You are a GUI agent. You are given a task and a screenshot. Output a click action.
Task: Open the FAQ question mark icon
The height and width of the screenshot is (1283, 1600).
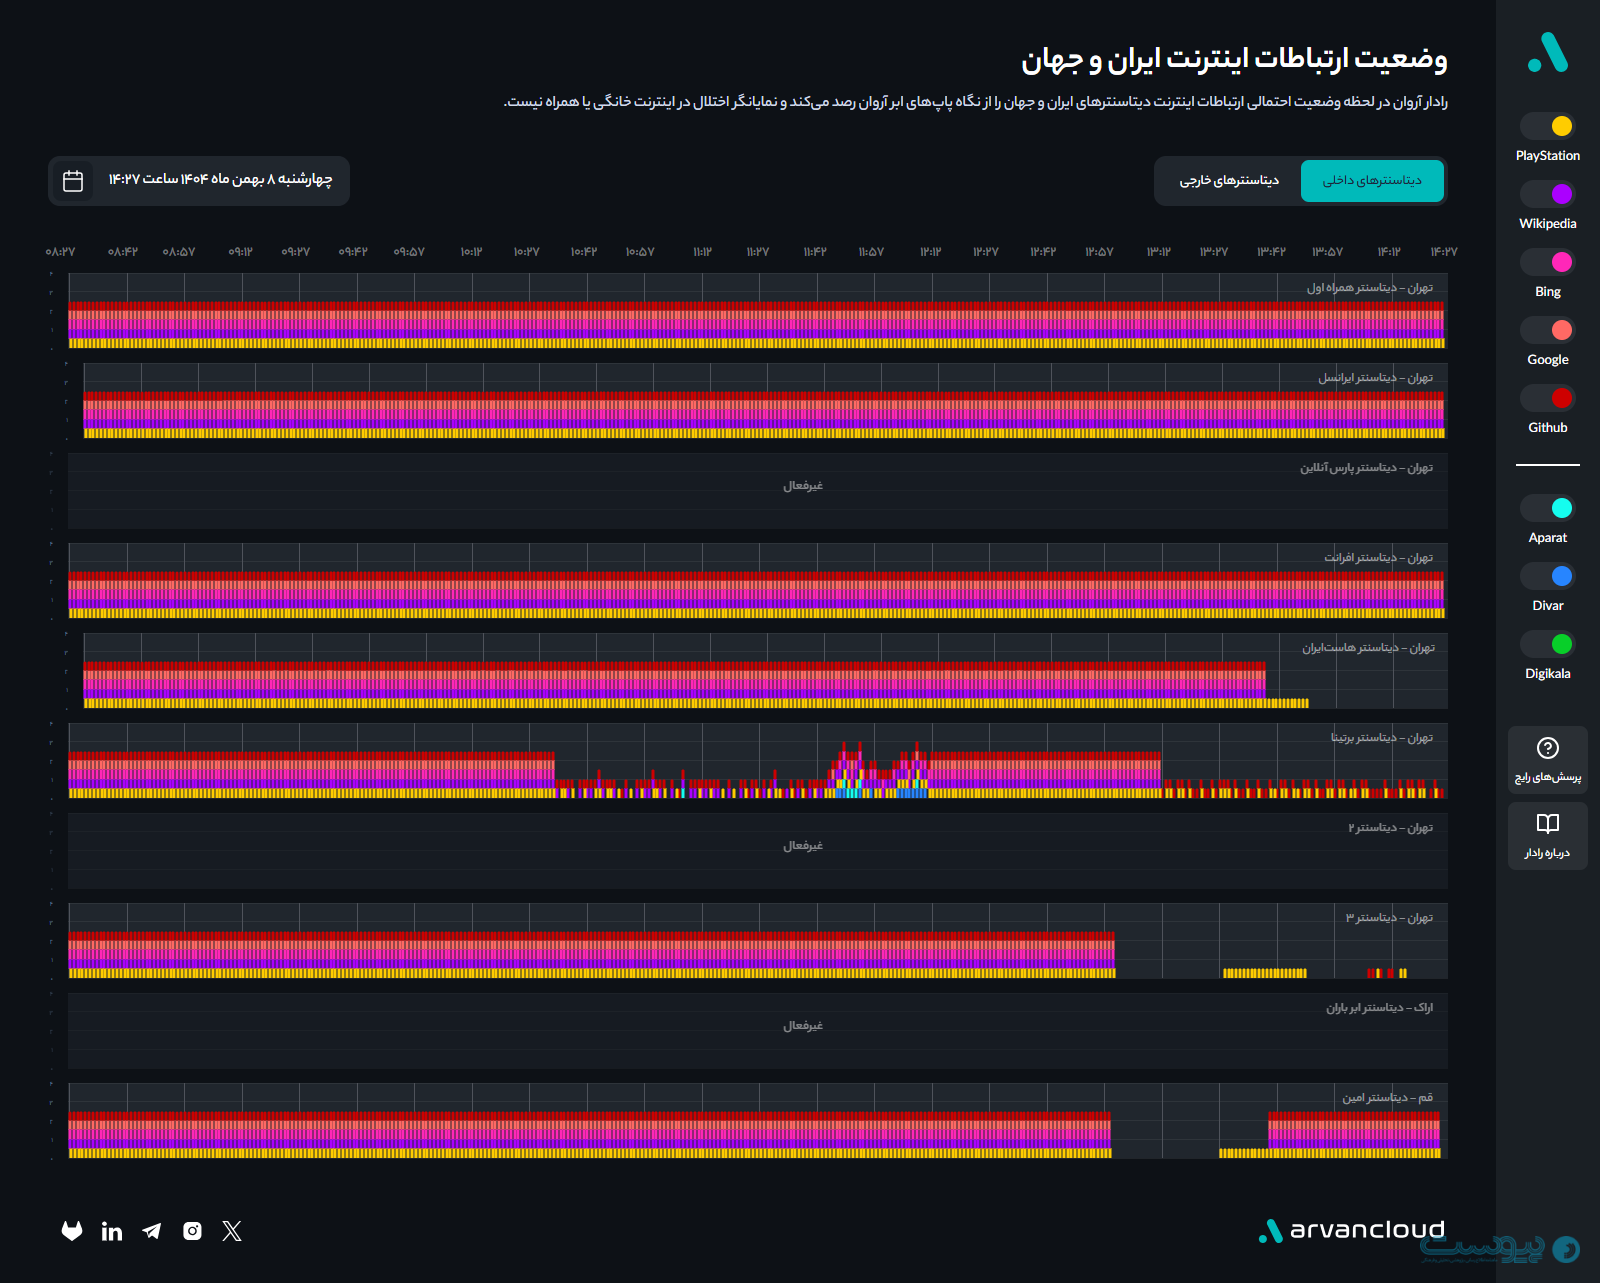[x=1547, y=748]
